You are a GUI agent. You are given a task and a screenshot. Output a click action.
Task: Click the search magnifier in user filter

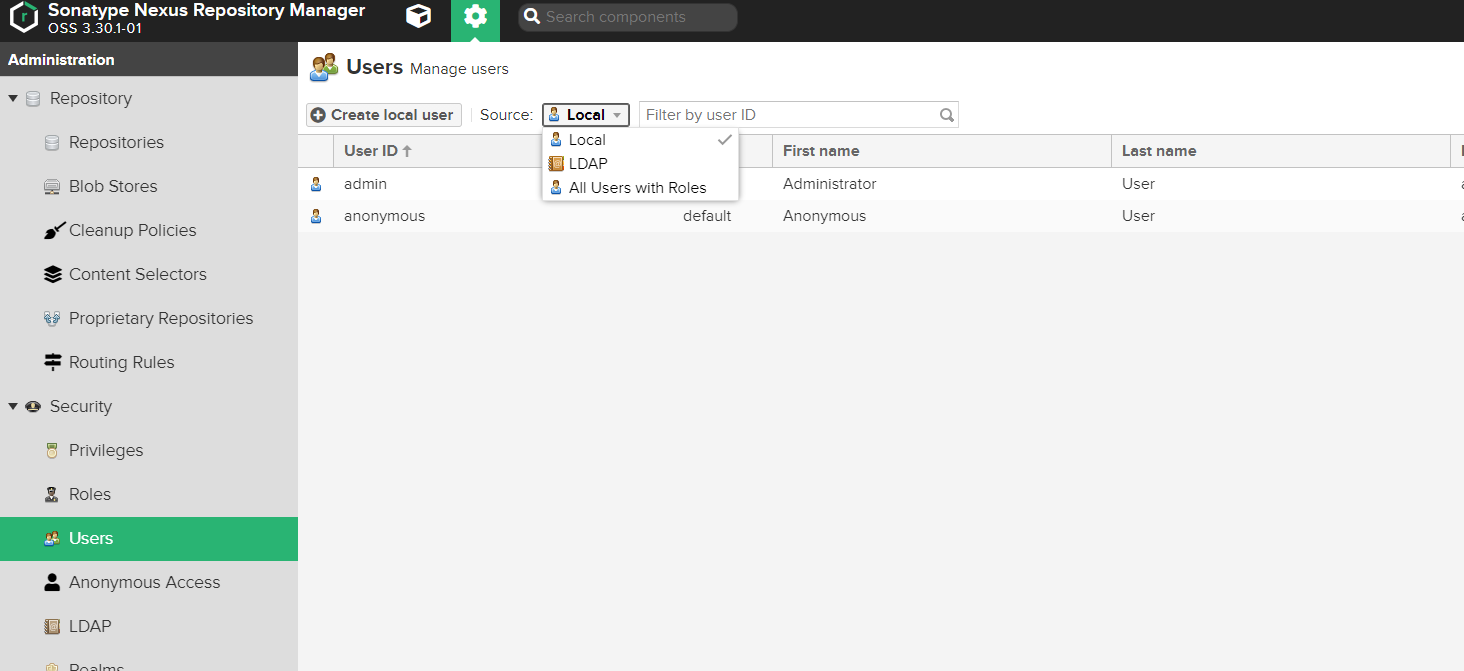[946, 115]
